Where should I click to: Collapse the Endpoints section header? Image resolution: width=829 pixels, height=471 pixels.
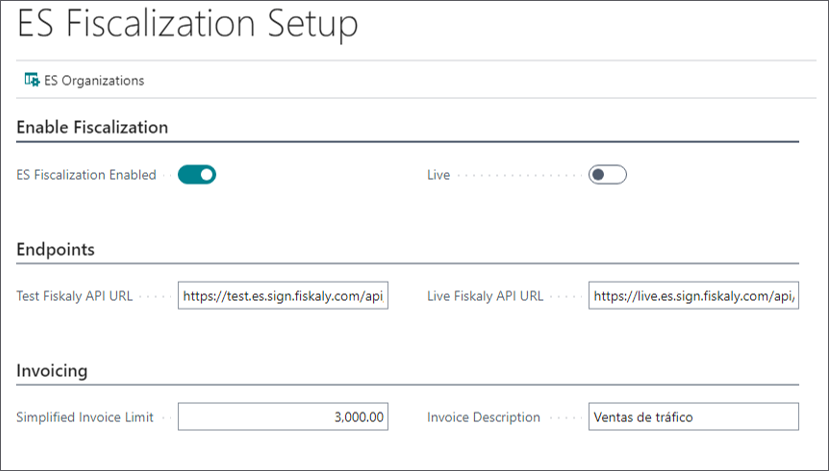click(56, 249)
